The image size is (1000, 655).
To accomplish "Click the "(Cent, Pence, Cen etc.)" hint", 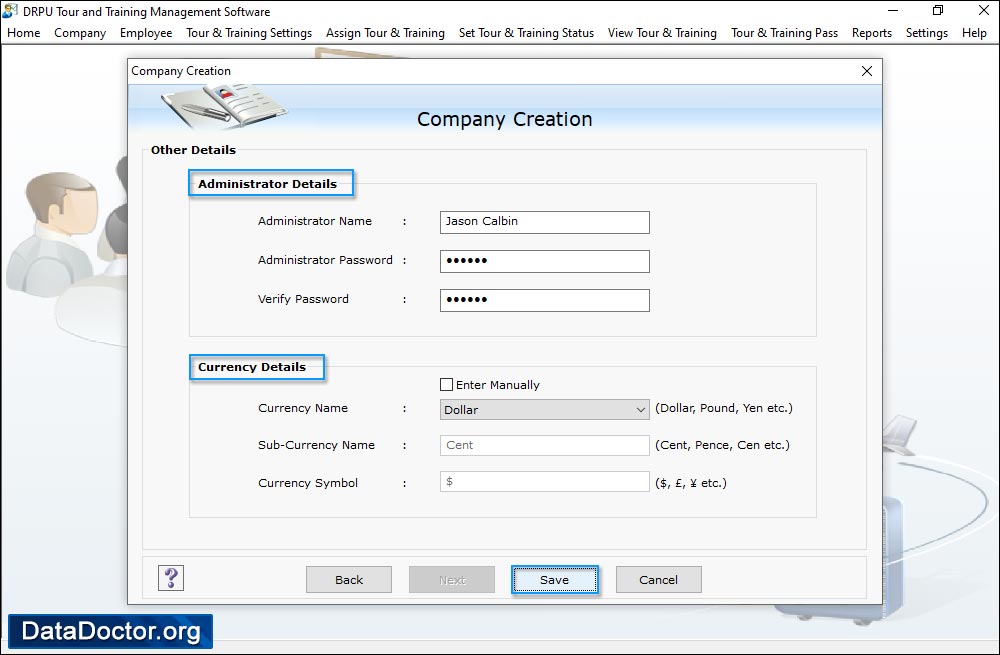I will (x=723, y=445).
